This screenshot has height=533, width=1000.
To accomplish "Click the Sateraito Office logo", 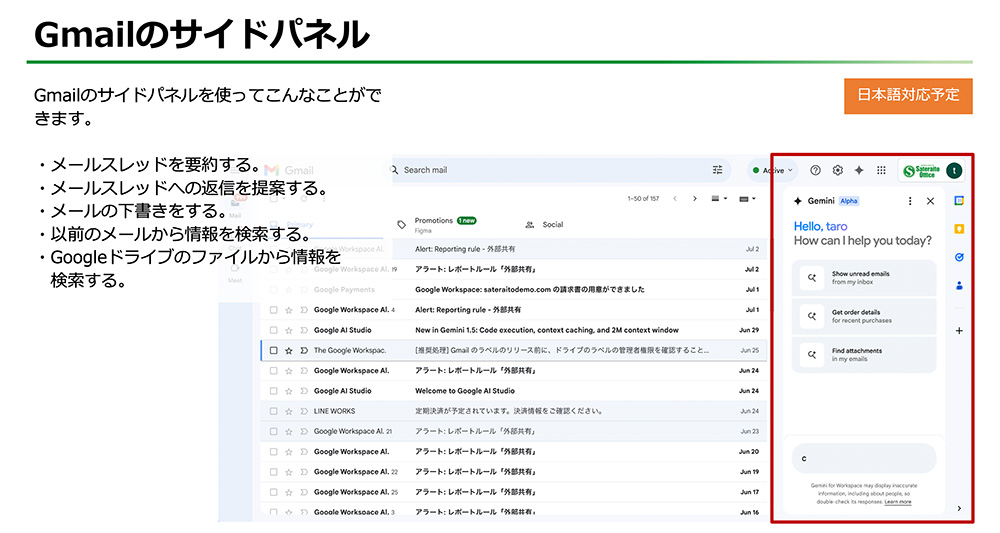I will click(x=922, y=170).
